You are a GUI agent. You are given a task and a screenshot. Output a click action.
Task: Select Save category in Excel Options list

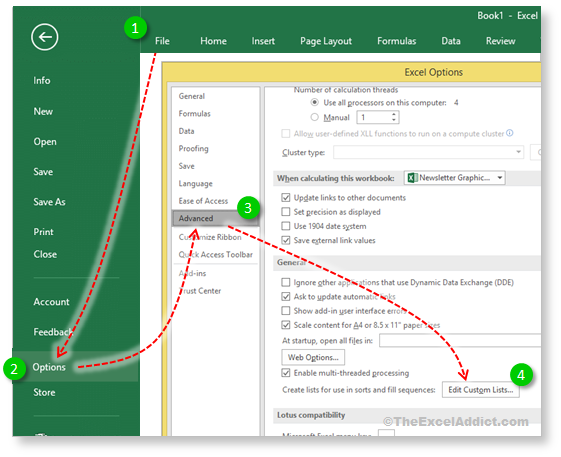[186, 166]
